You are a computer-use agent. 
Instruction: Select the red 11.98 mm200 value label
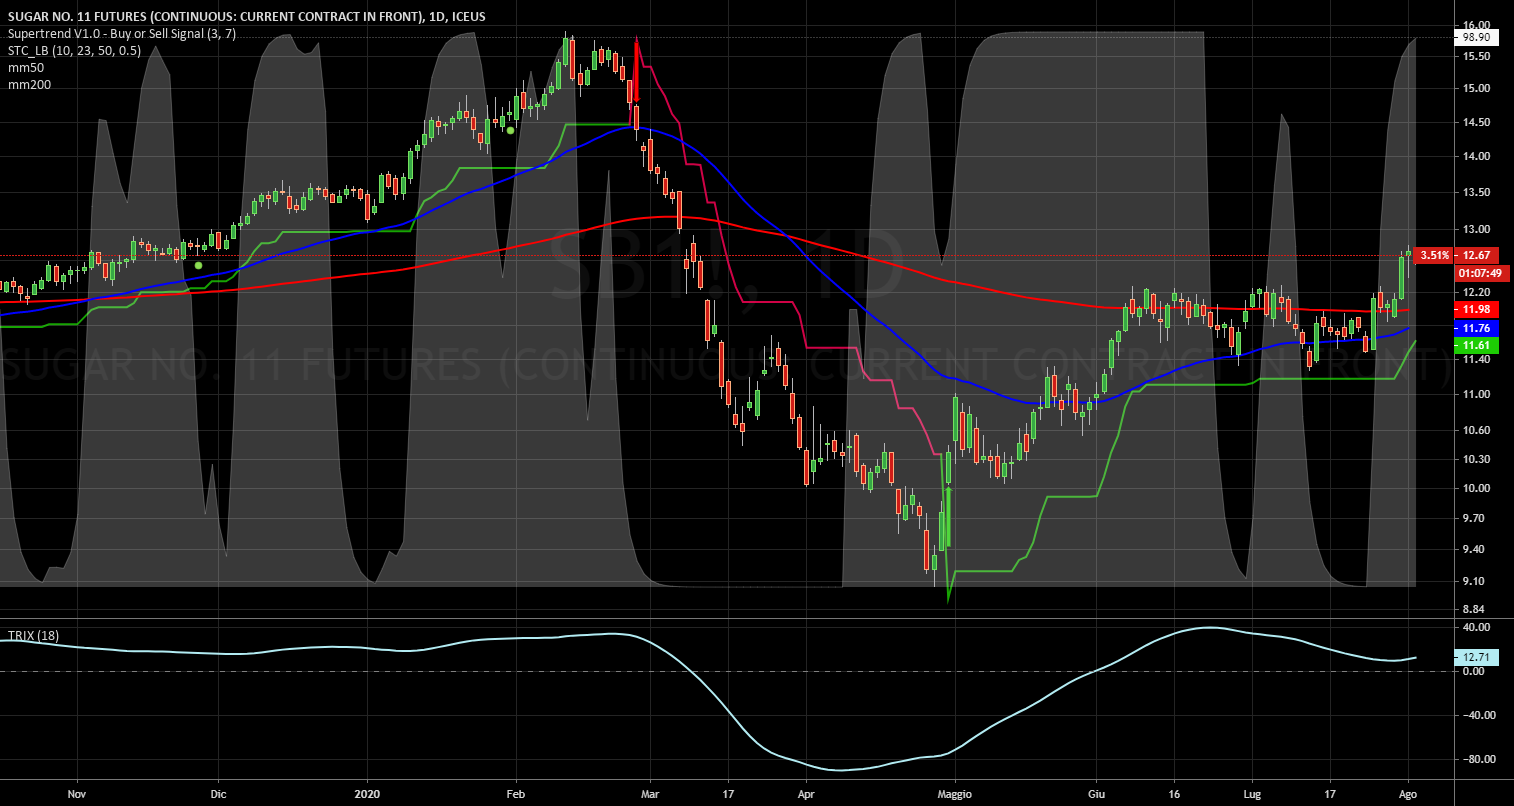(1476, 310)
